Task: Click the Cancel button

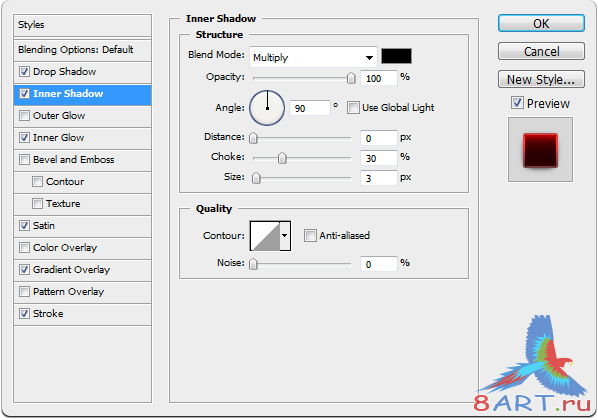Action: tap(541, 51)
